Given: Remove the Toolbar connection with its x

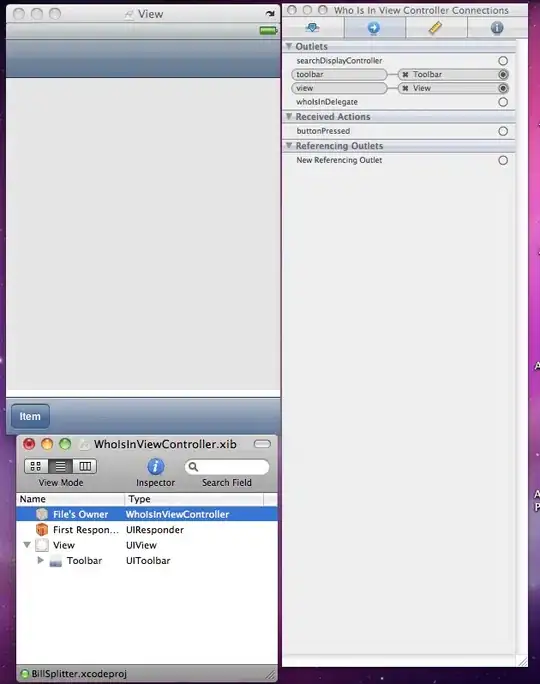Looking at the screenshot, I should point(405,75).
